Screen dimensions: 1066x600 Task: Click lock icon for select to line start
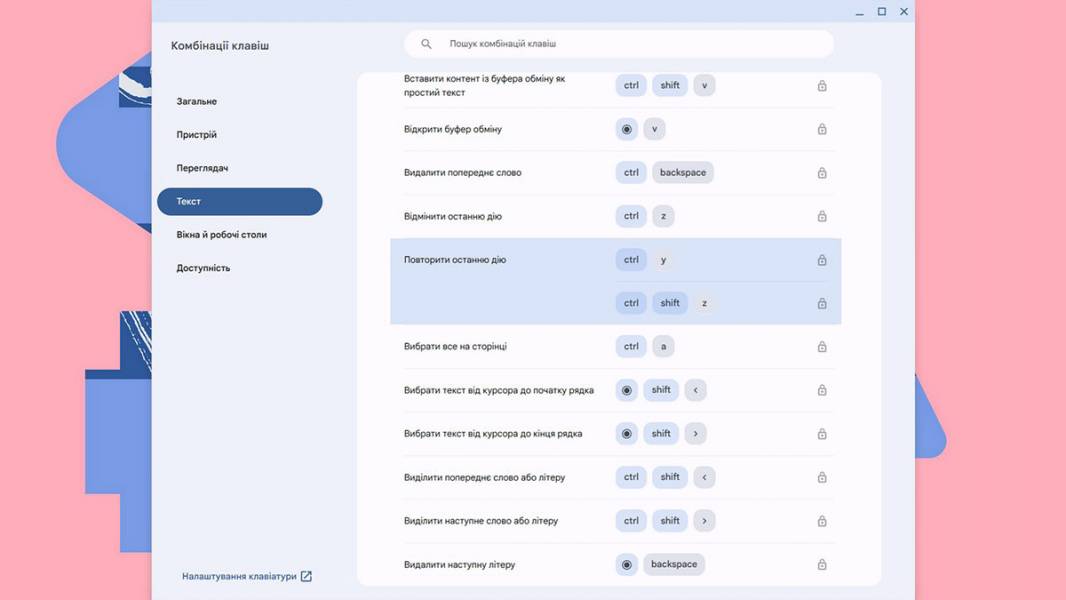point(822,390)
